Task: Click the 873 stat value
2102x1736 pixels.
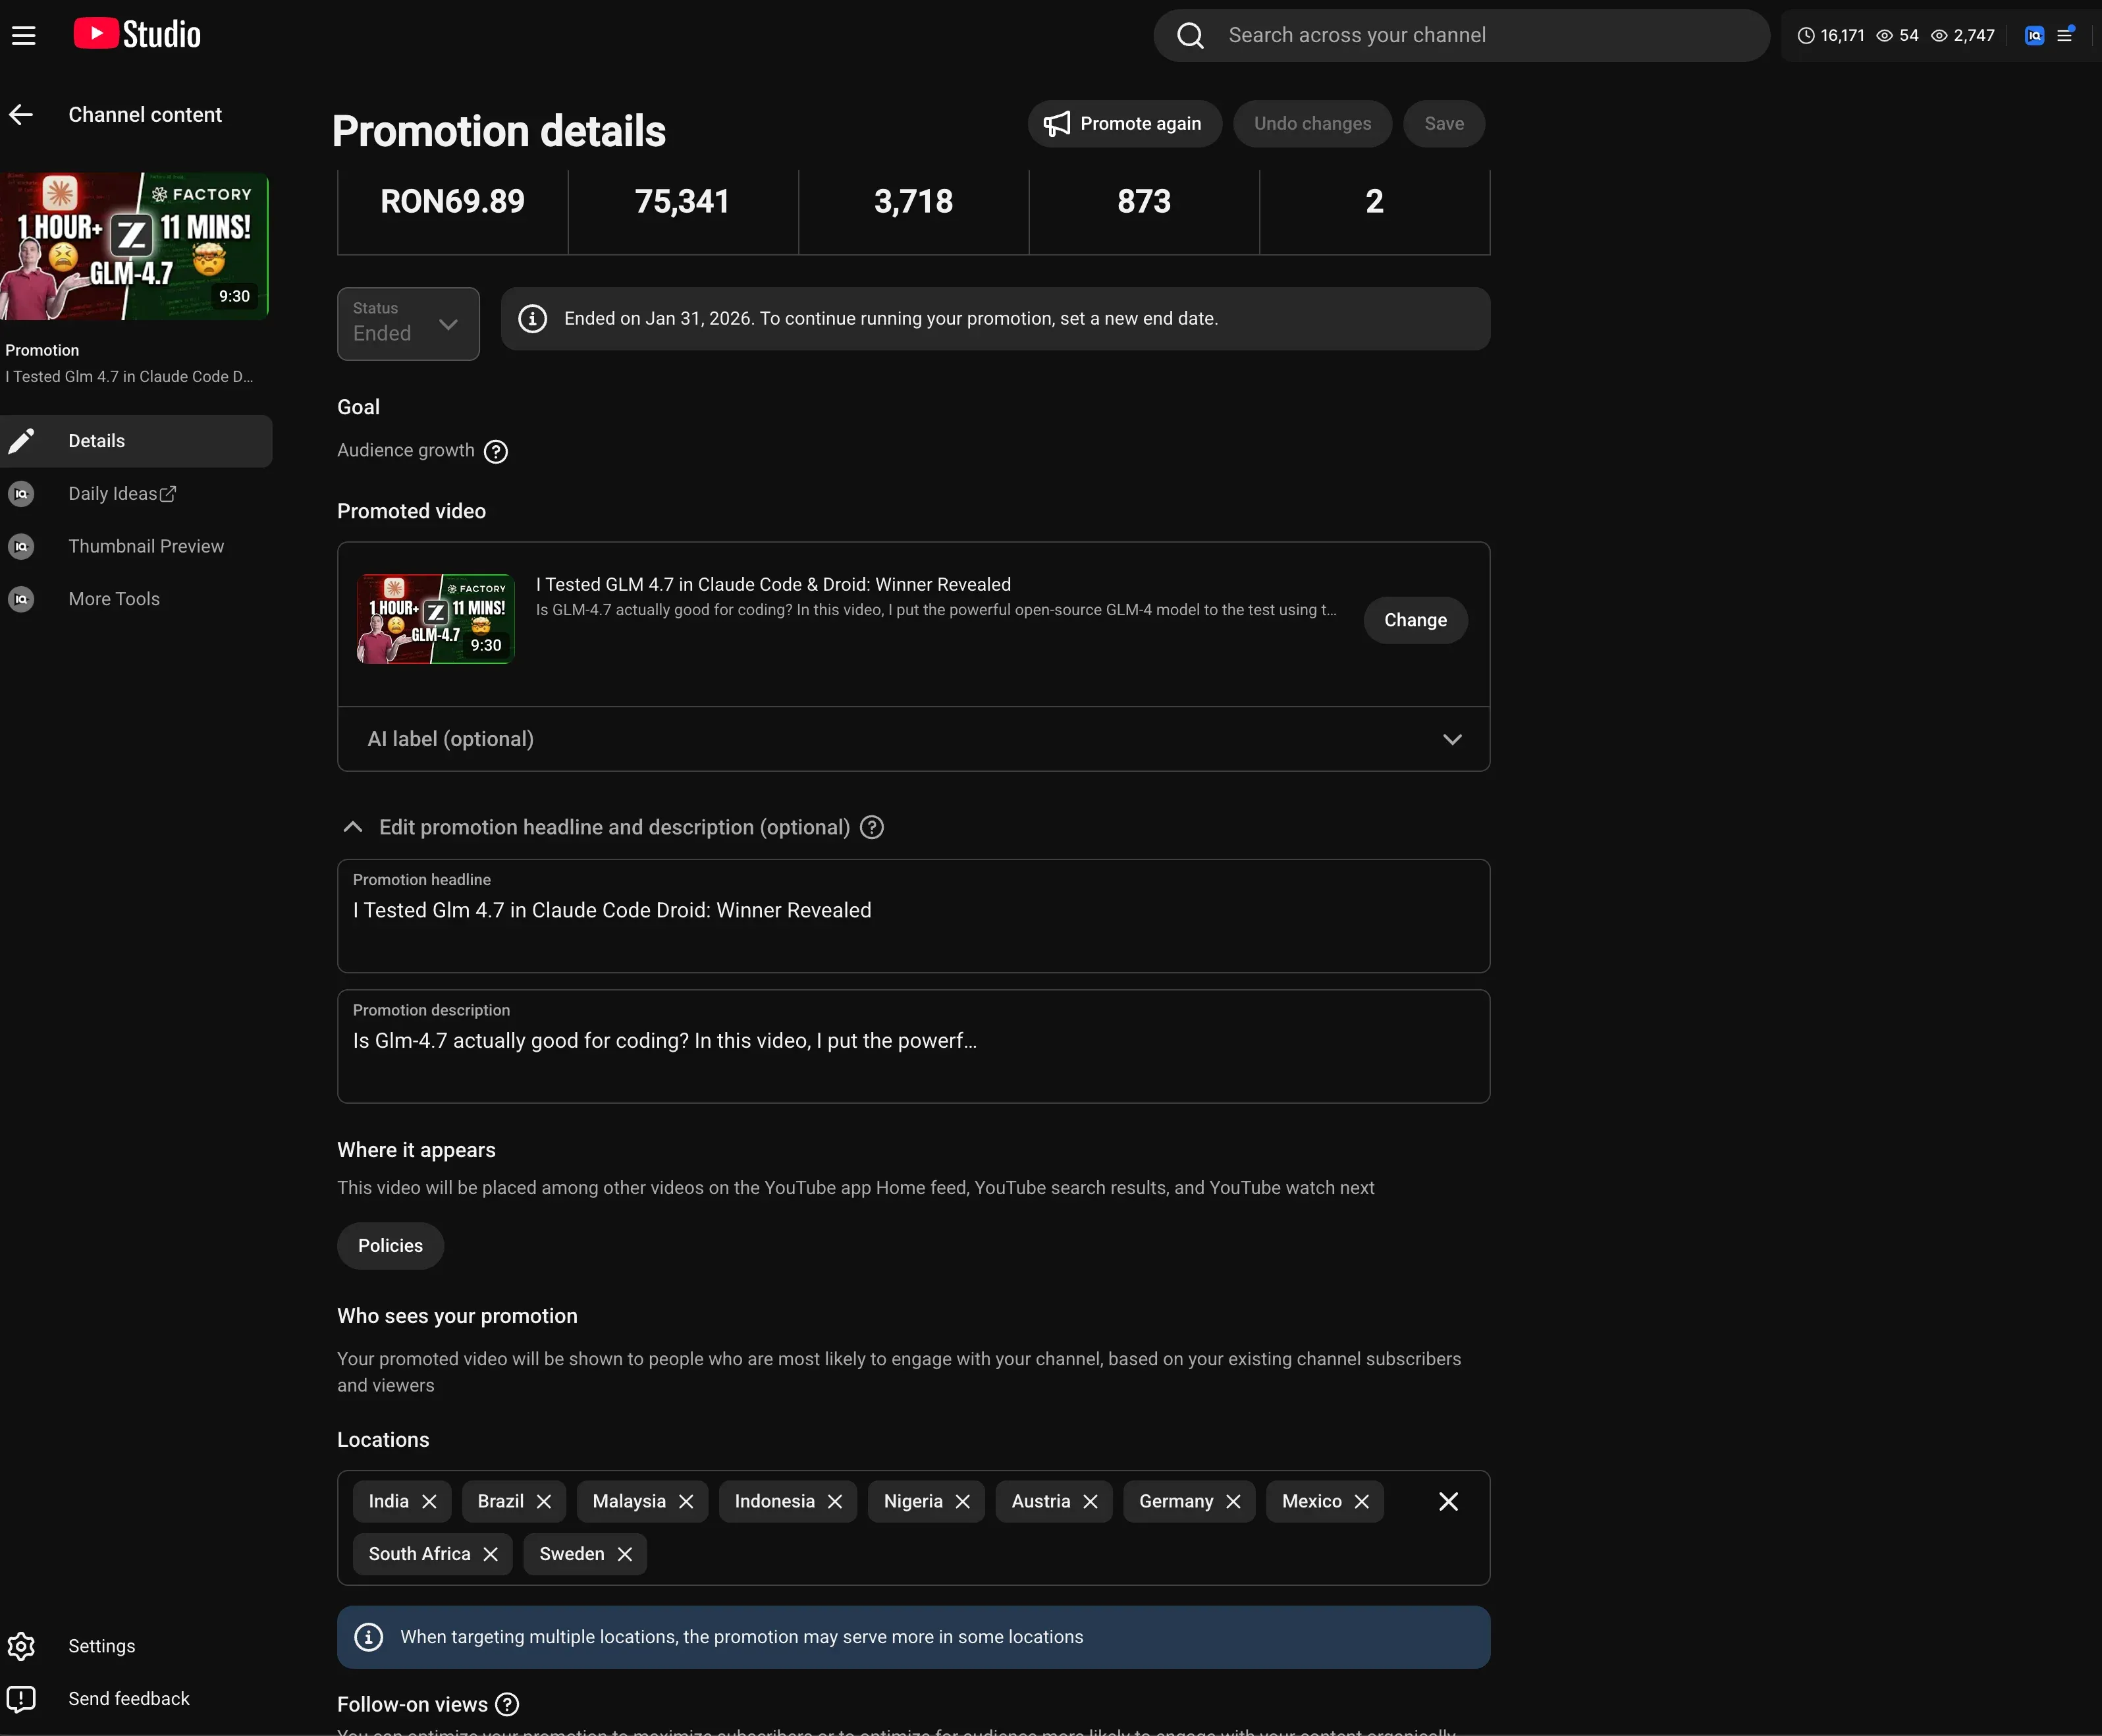Action: click(1144, 202)
